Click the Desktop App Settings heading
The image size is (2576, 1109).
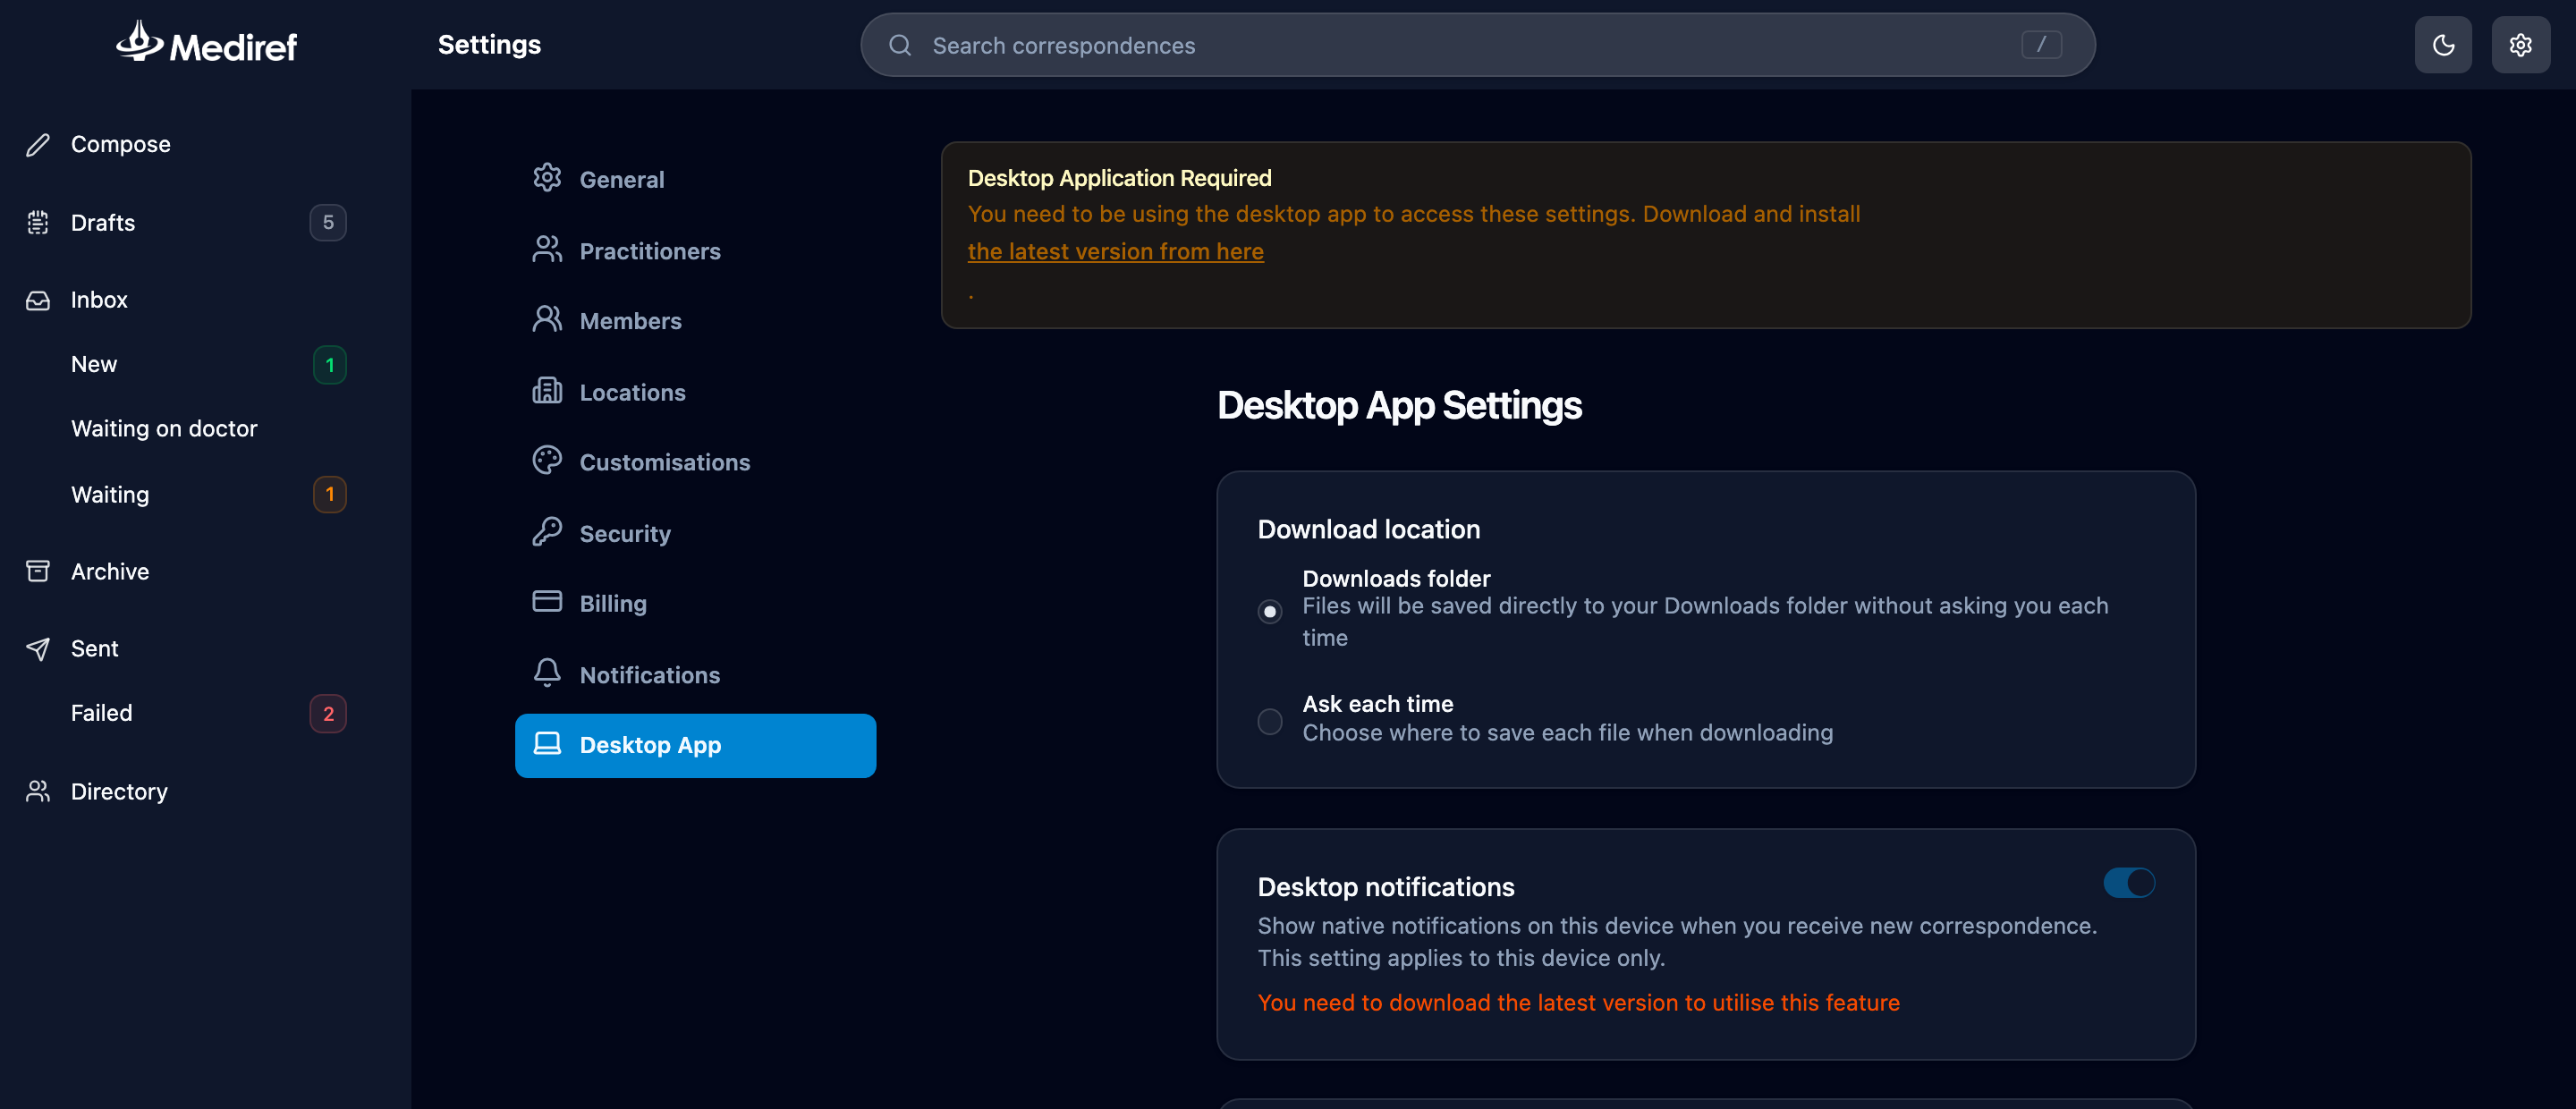(1399, 405)
